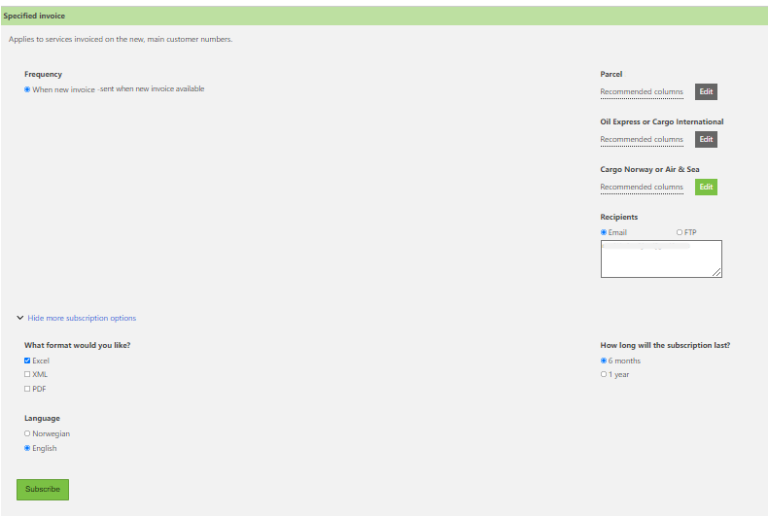The image size is (768, 516).
Task: Enable the PDF format checkbox
Action: (27, 389)
